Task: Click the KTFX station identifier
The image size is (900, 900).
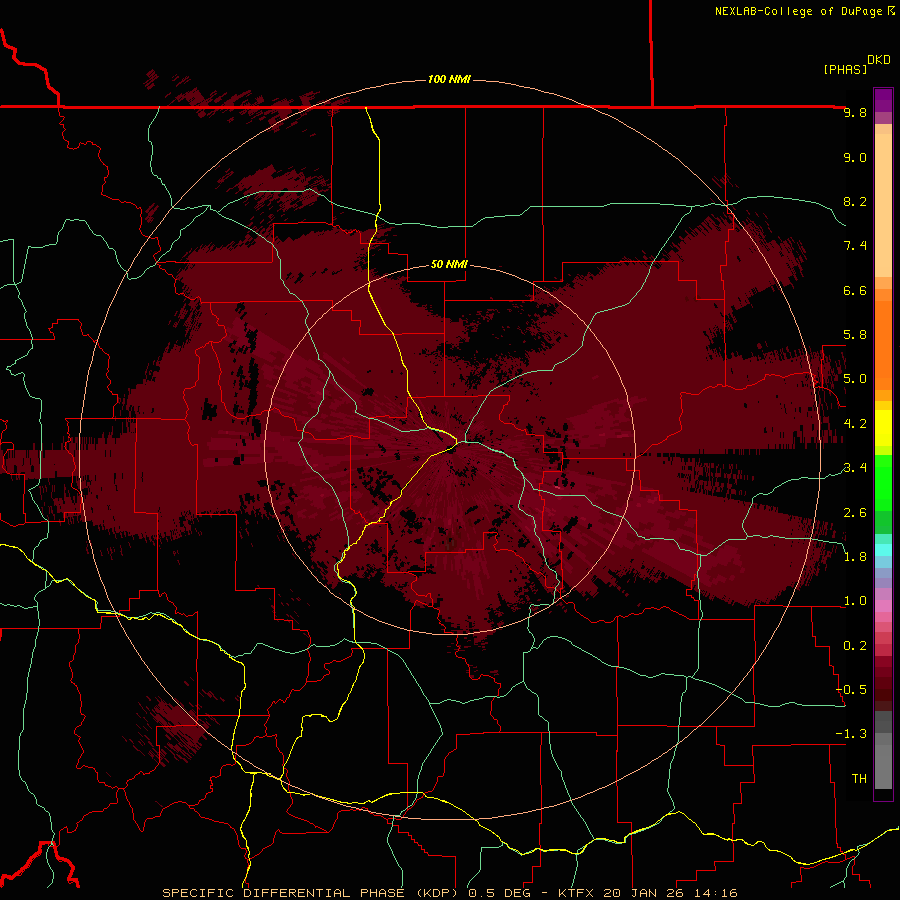Action: coord(578,893)
